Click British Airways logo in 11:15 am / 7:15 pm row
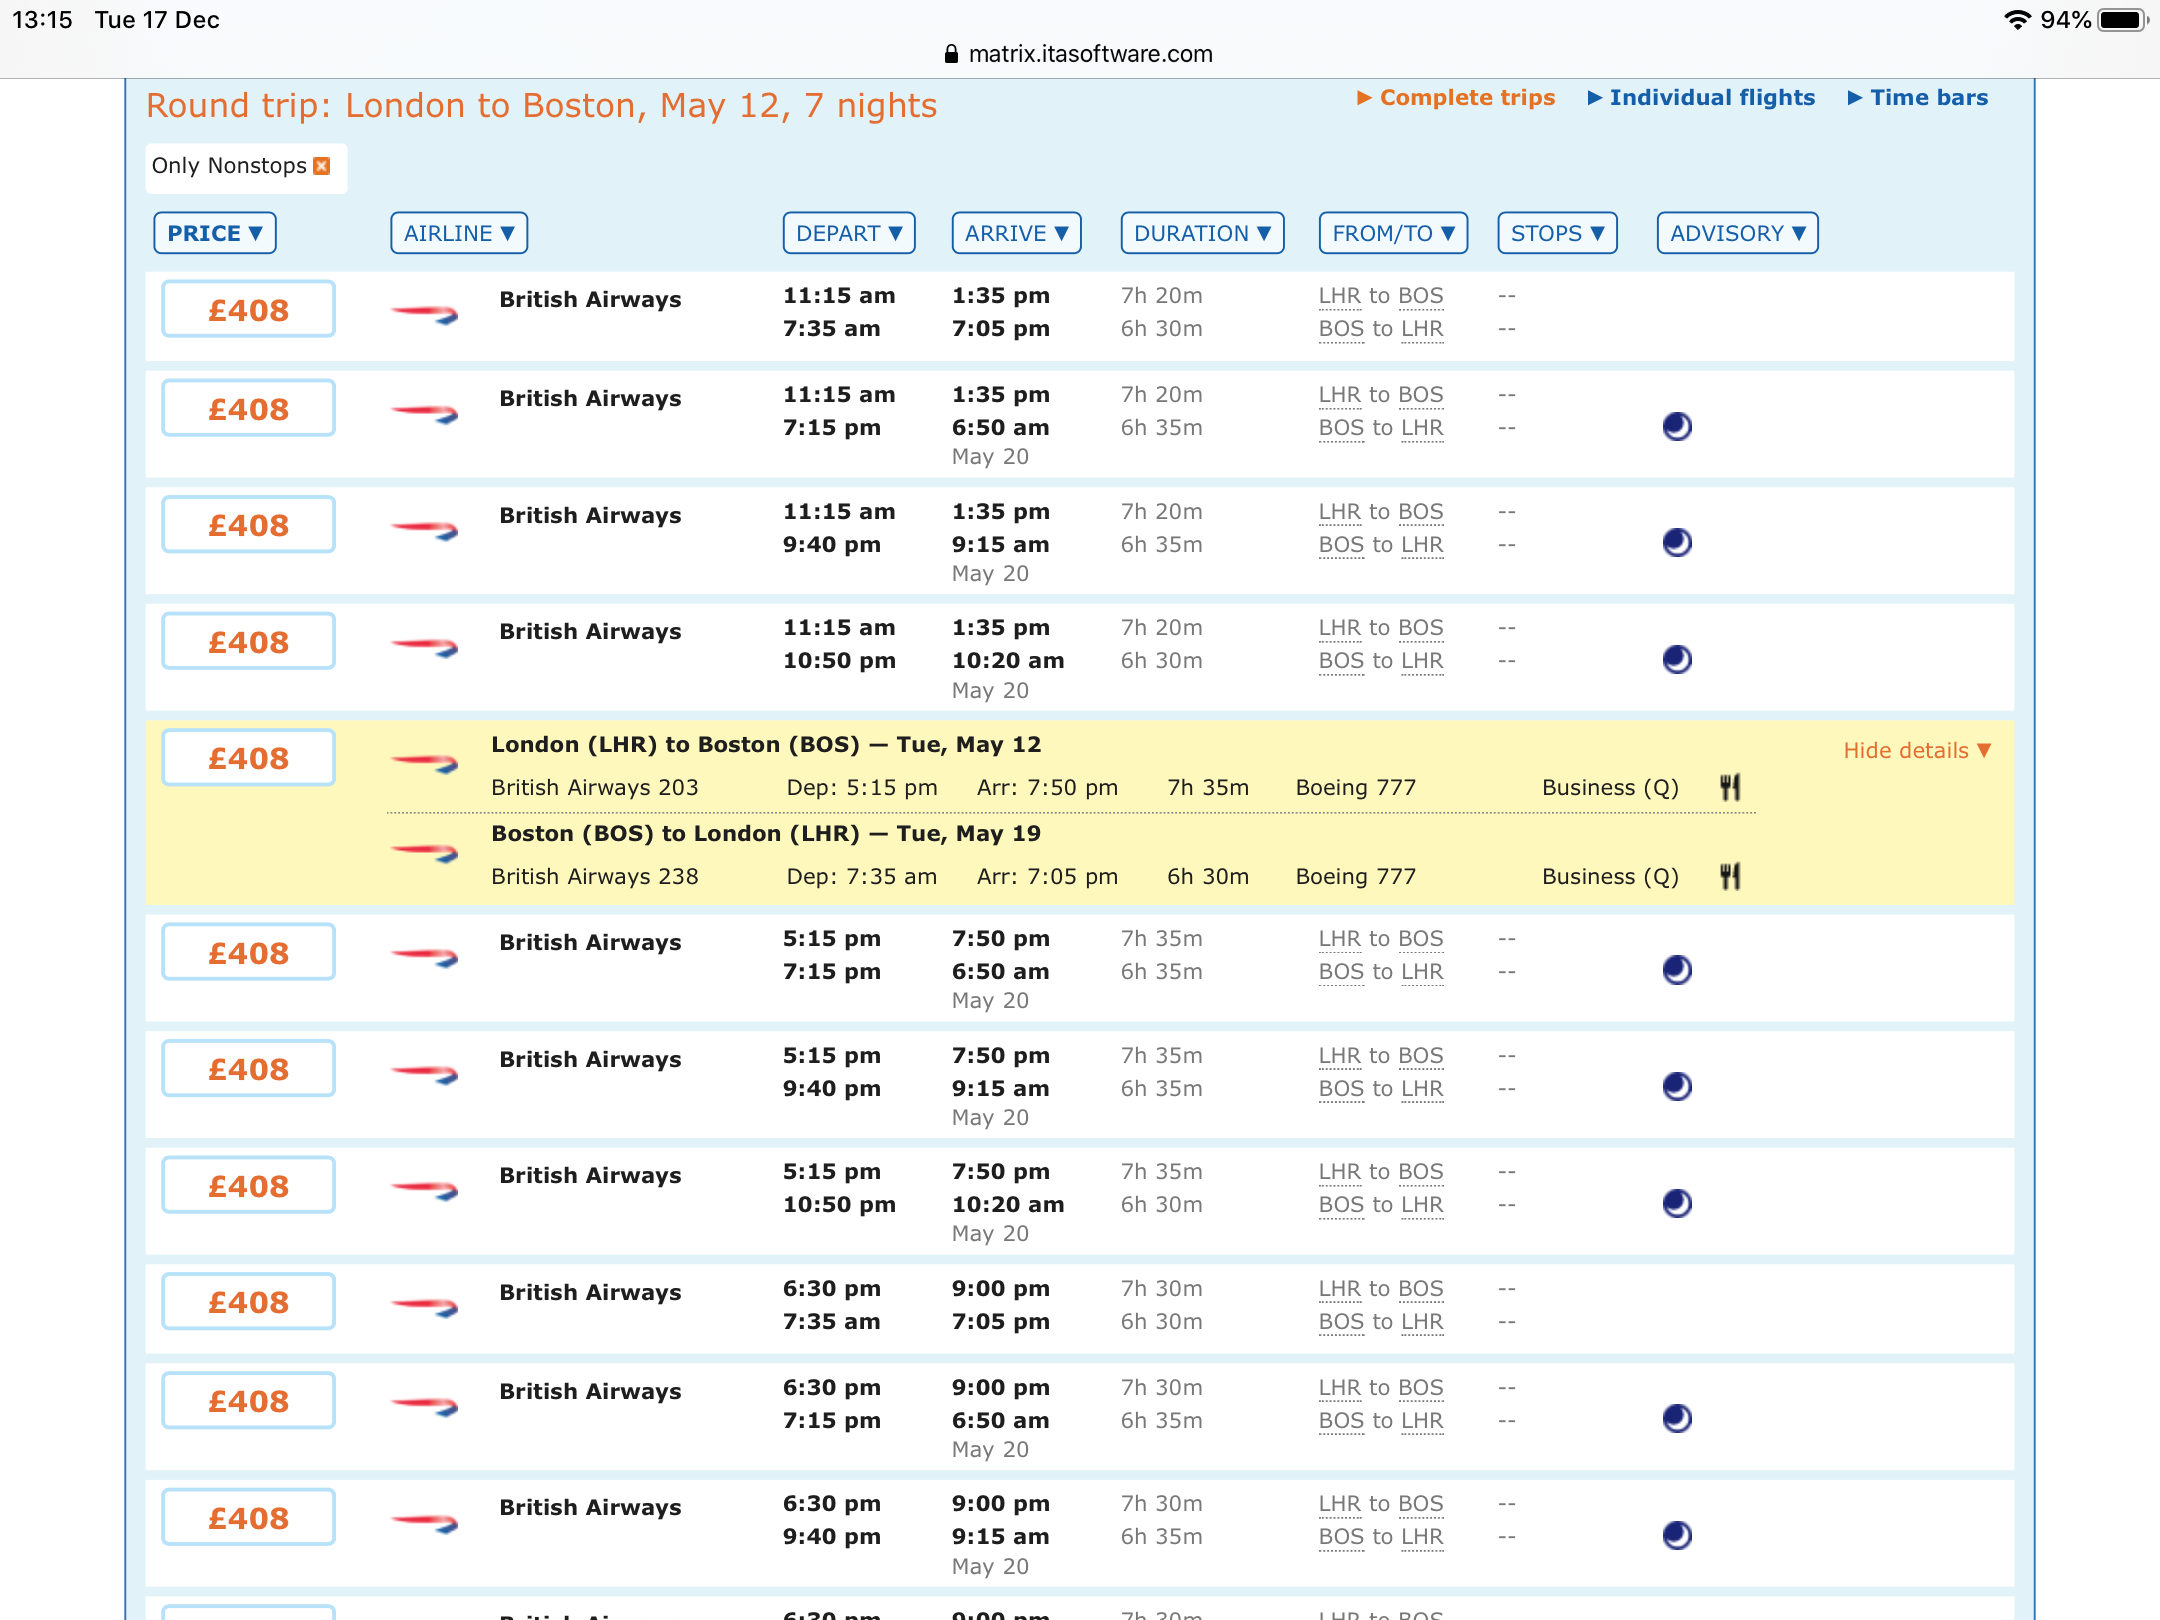The width and height of the screenshot is (2160, 1620). 424,413
